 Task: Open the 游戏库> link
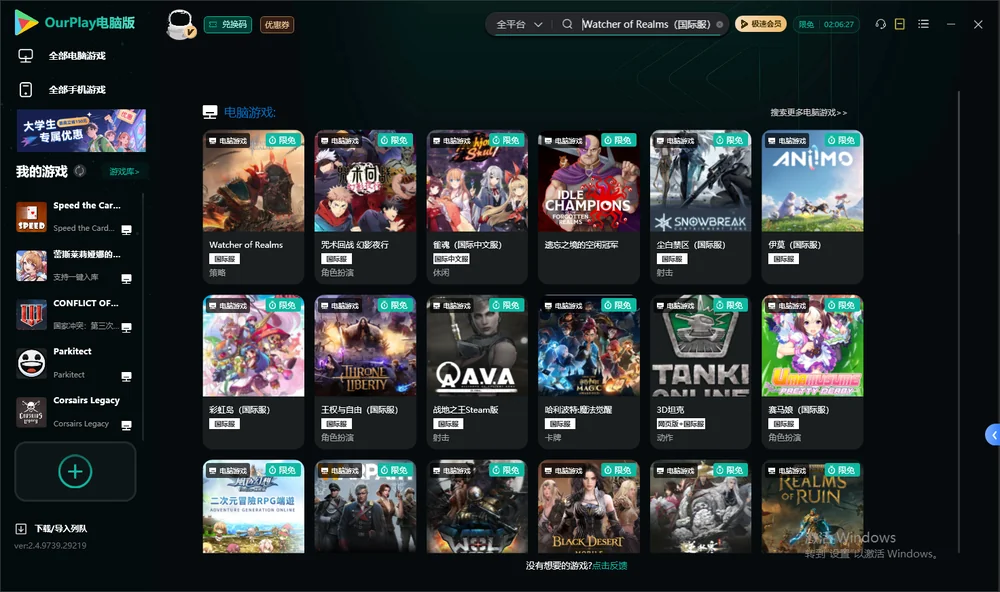(124, 172)
